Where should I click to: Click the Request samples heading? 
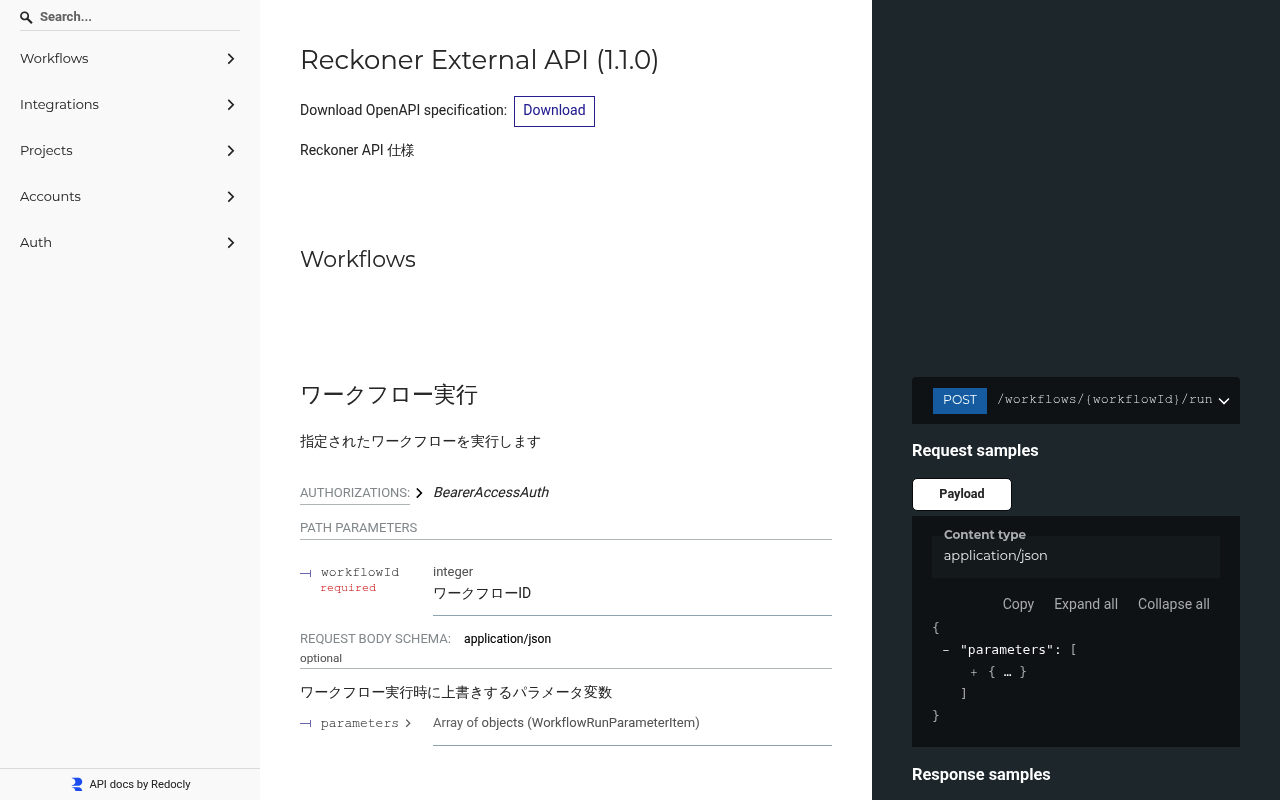click(975, 451)
